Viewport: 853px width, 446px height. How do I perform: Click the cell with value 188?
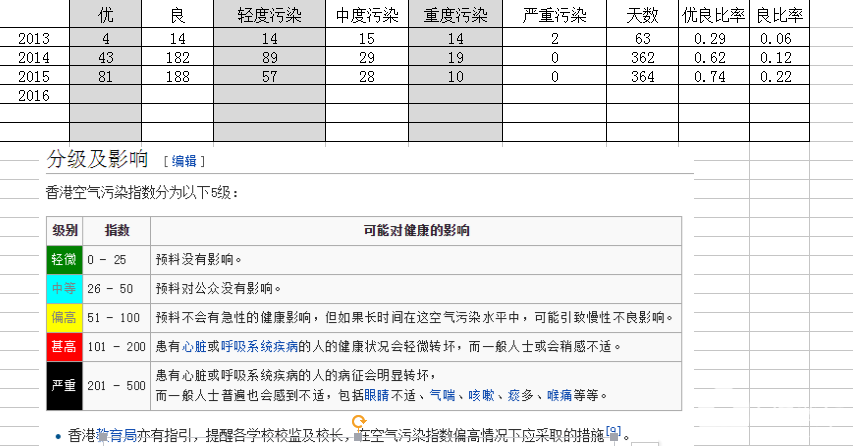point(177,76)
